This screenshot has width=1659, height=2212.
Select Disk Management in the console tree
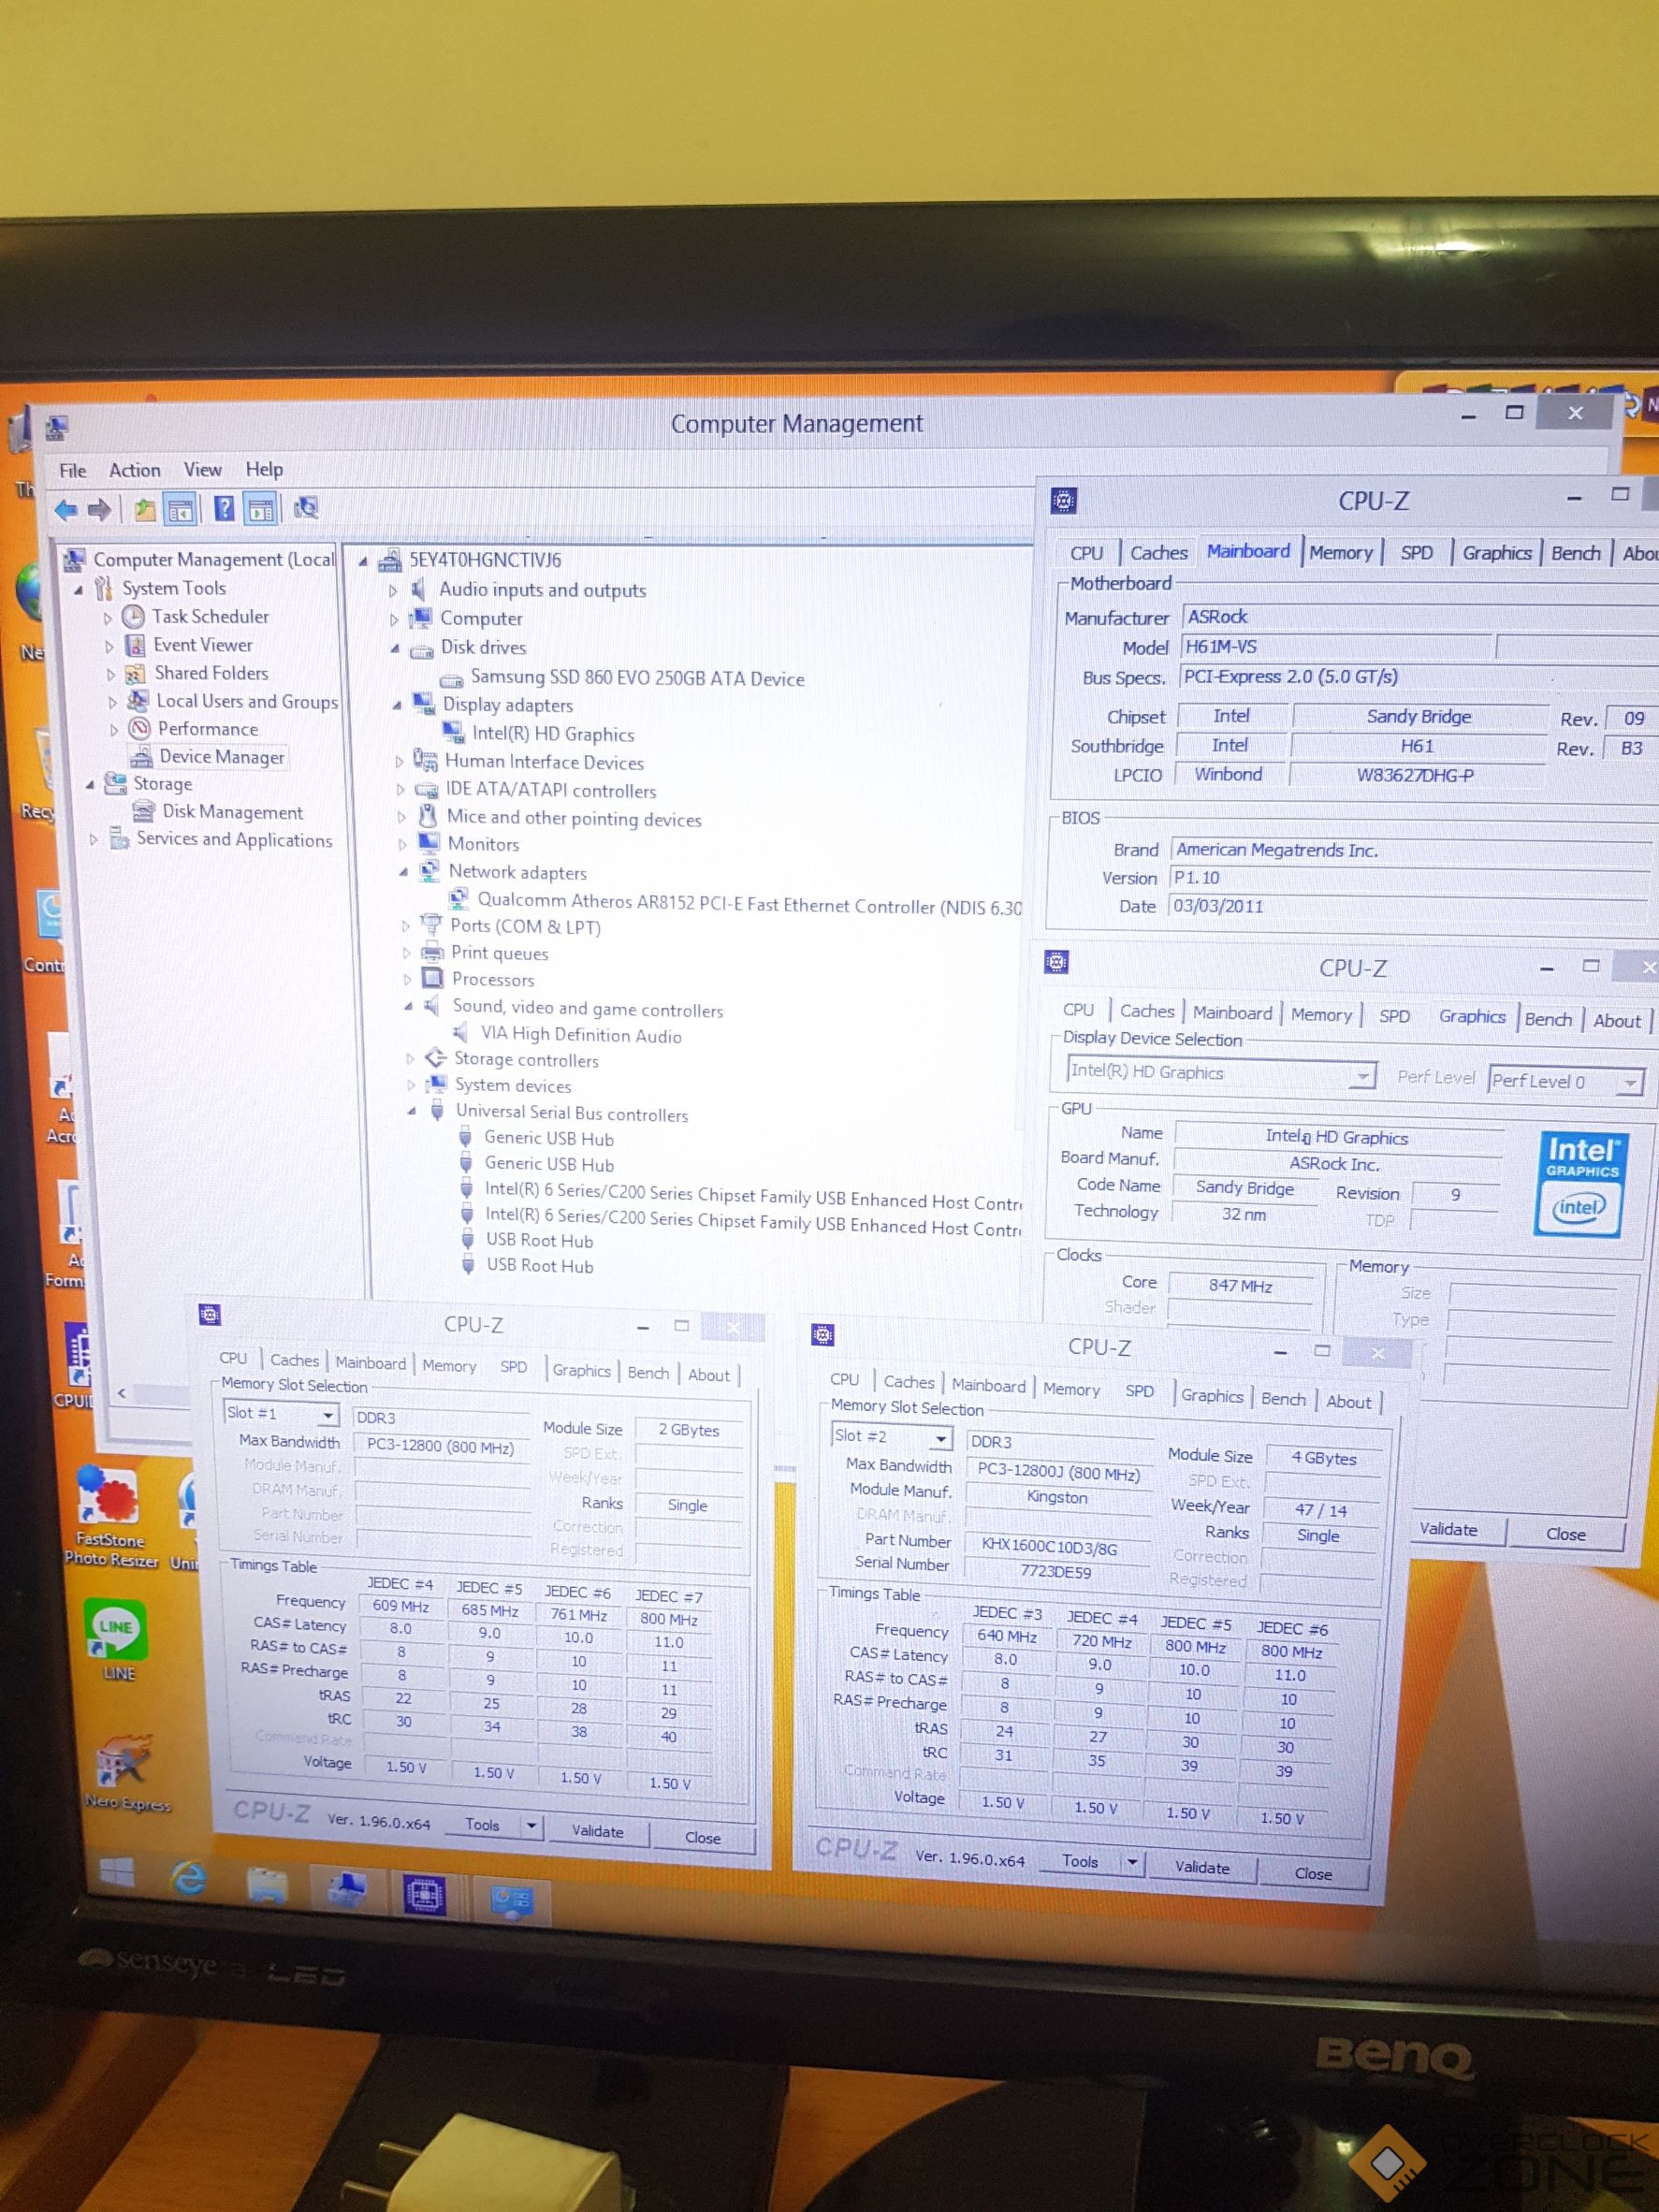(x=232, y=812)
